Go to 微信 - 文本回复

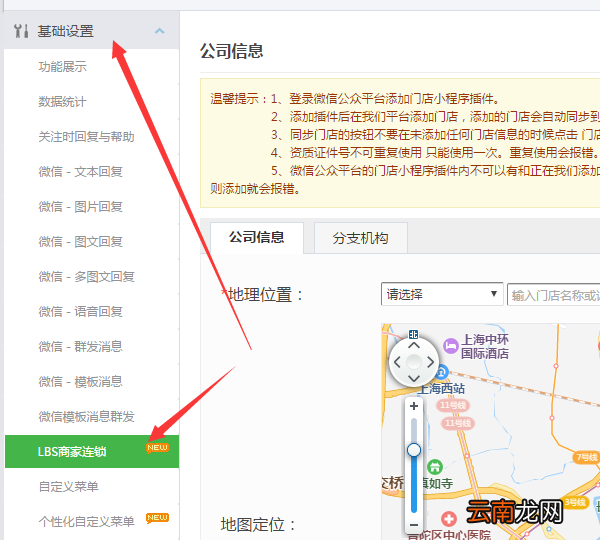click(x=80, y=172)
